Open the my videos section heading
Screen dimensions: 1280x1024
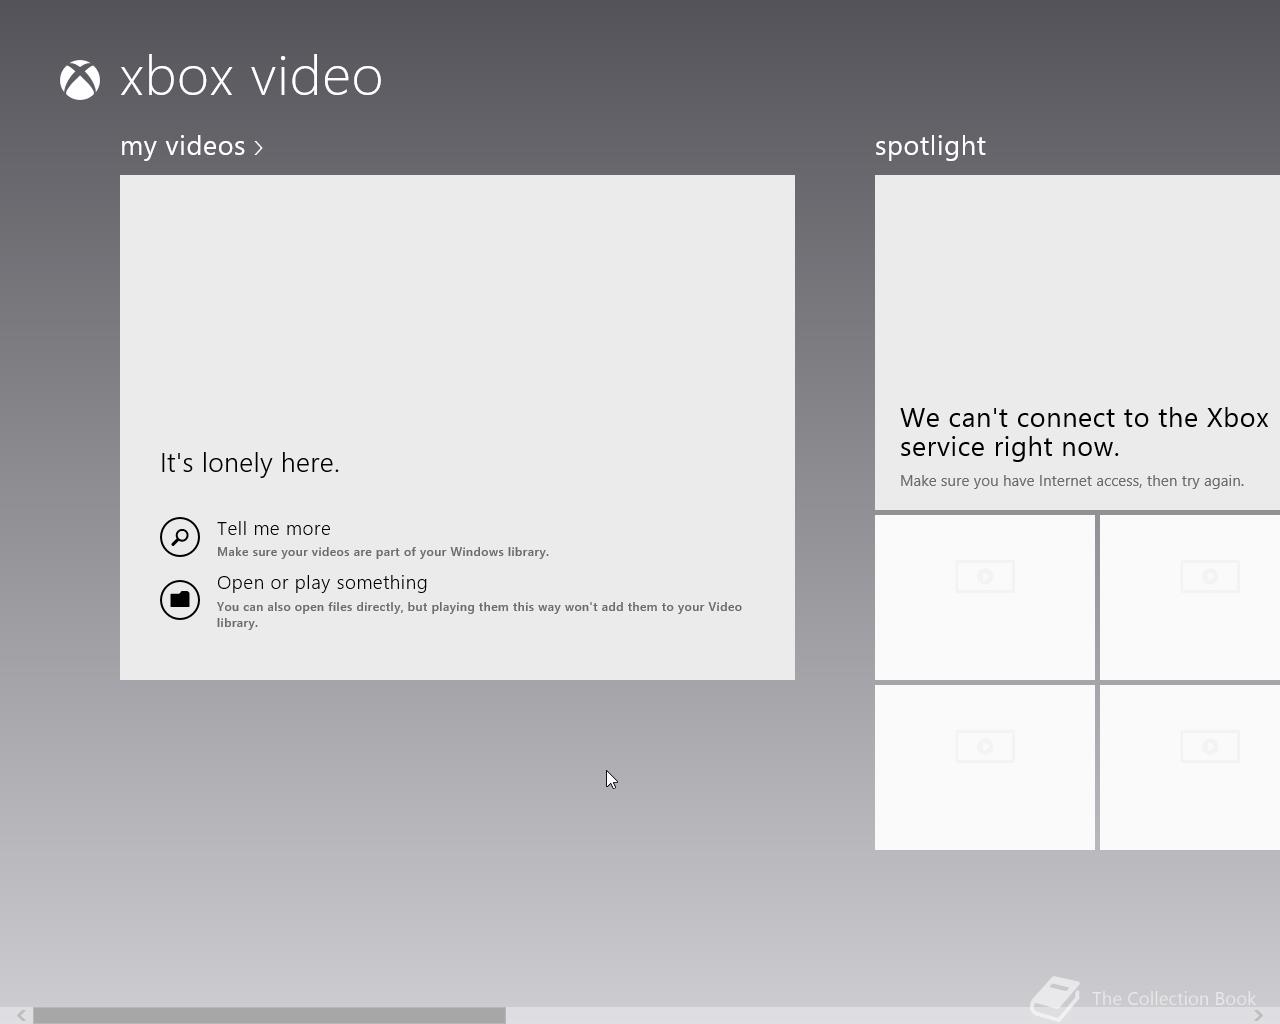tap(183, 146)
